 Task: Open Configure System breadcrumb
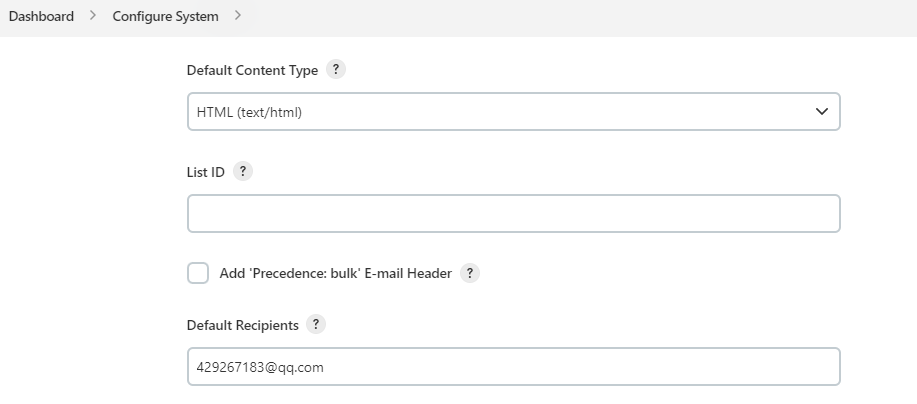tap(165, 16)
